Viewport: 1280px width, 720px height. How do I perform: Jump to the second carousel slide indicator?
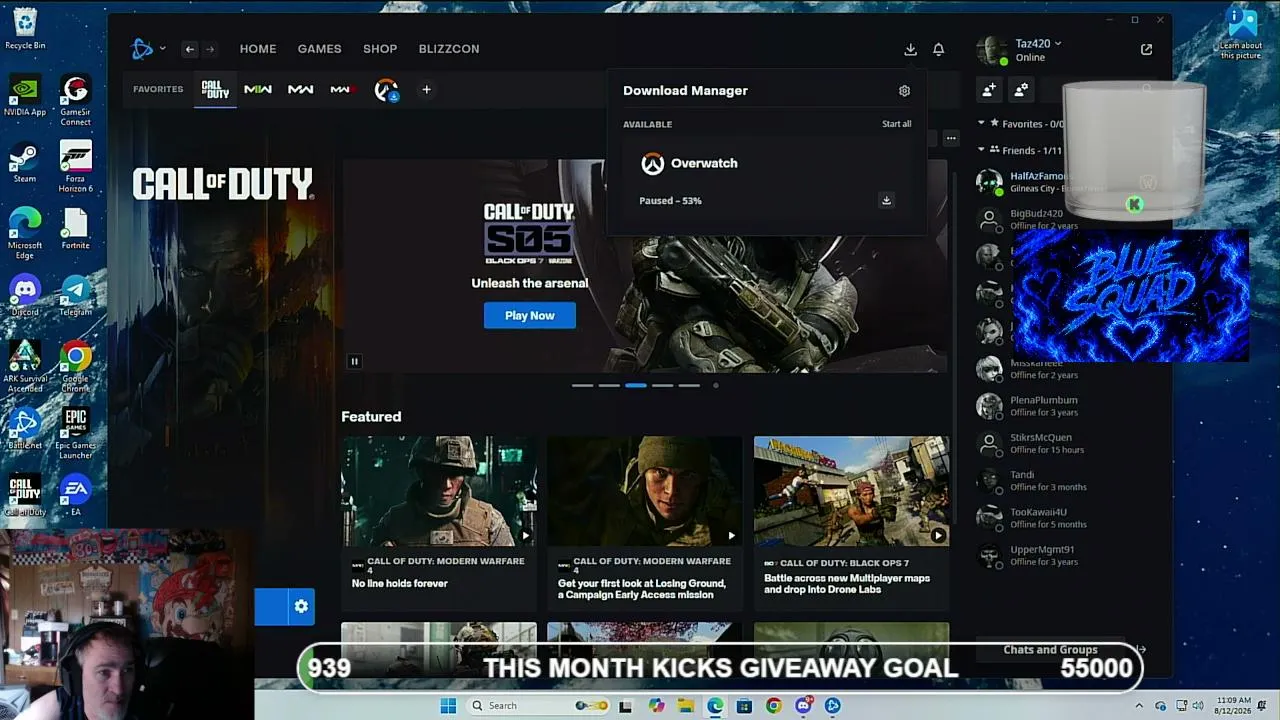click(609, 385)
